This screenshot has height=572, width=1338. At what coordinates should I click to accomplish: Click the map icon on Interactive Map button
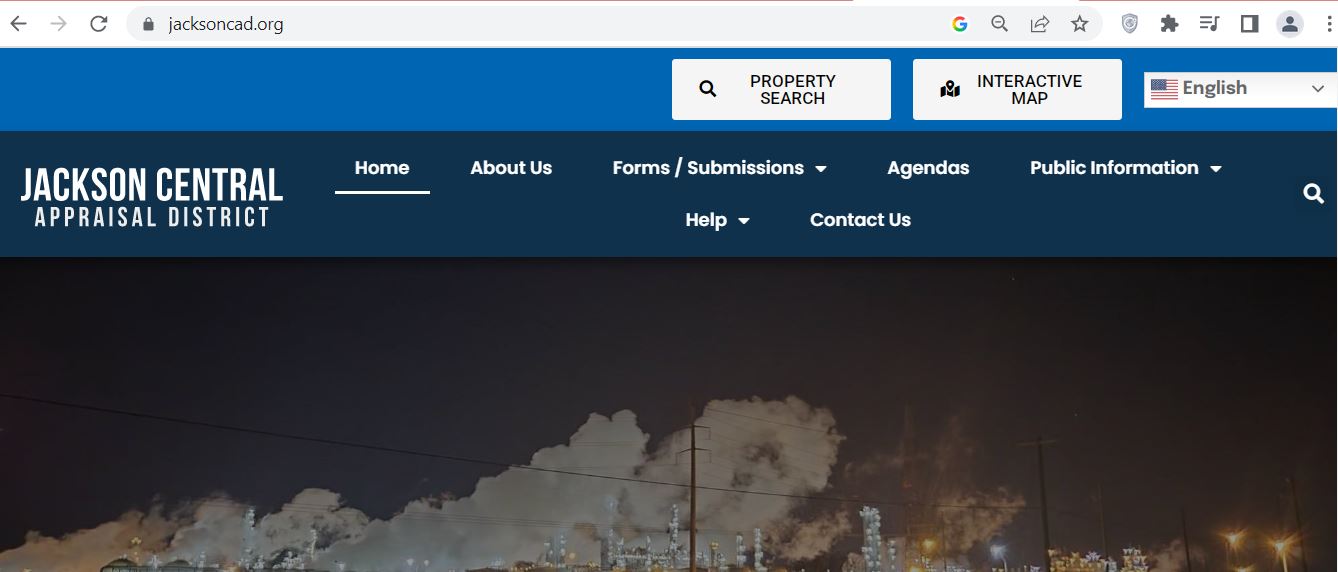950,89
